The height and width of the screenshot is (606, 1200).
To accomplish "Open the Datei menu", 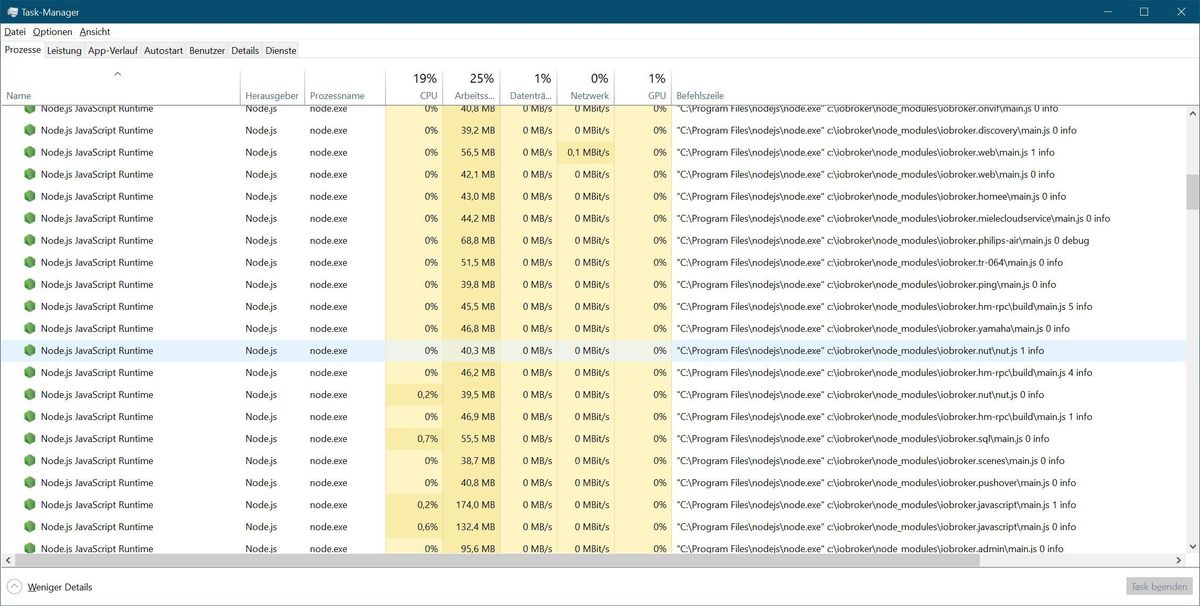I will pyautogui.click(x=15, y=32).
